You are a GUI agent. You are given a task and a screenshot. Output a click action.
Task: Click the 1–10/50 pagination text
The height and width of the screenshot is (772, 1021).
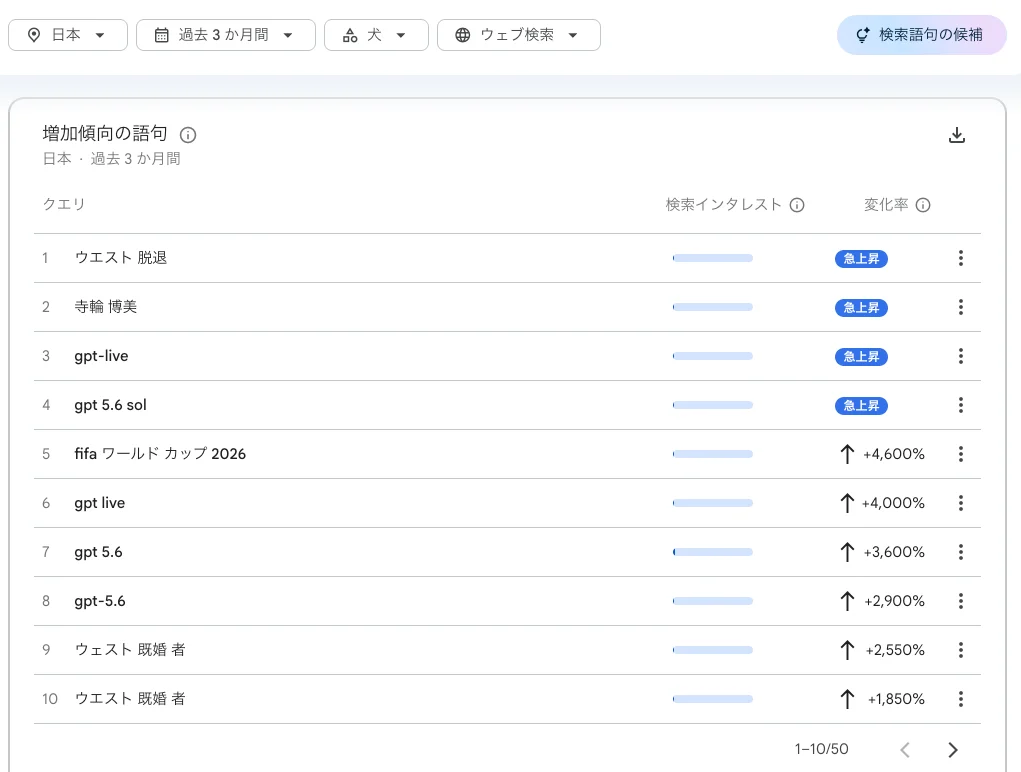(x=821, y=749)
